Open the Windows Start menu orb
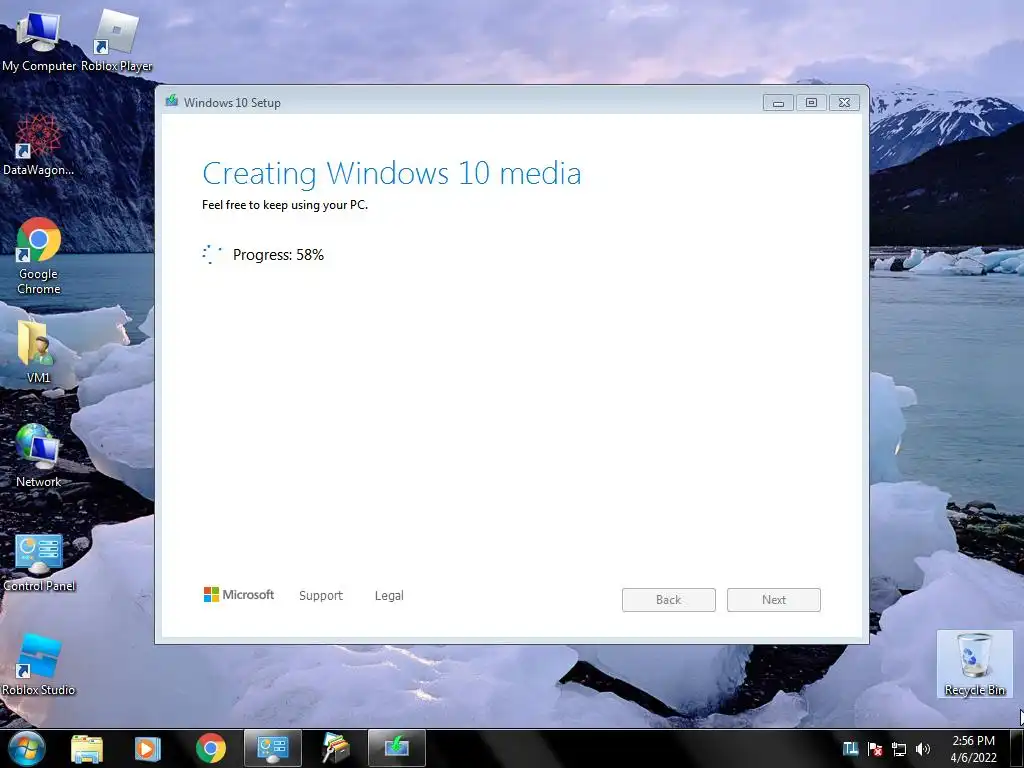 pos(27,748)
